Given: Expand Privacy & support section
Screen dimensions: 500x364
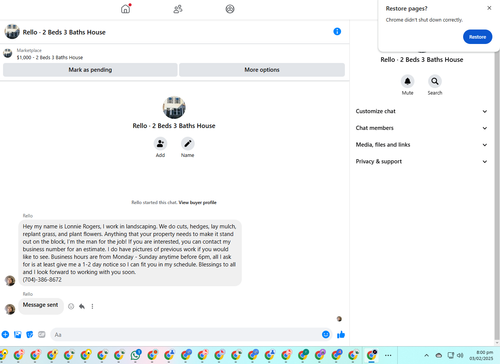Looking at the screenshot, I should (x=421, y=161).
